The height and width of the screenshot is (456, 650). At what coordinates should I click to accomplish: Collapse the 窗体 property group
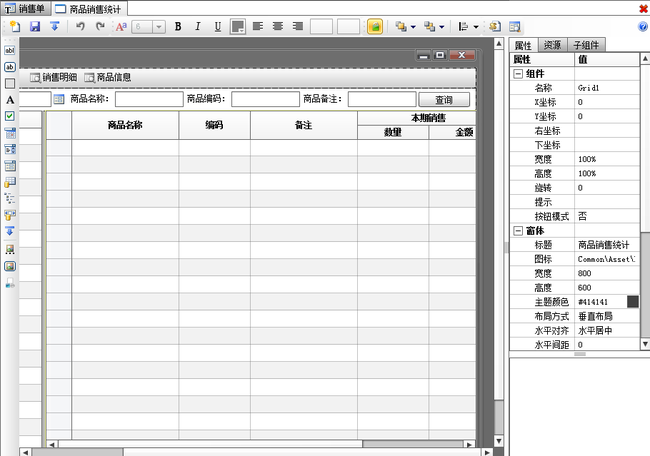tap(518, 230)
